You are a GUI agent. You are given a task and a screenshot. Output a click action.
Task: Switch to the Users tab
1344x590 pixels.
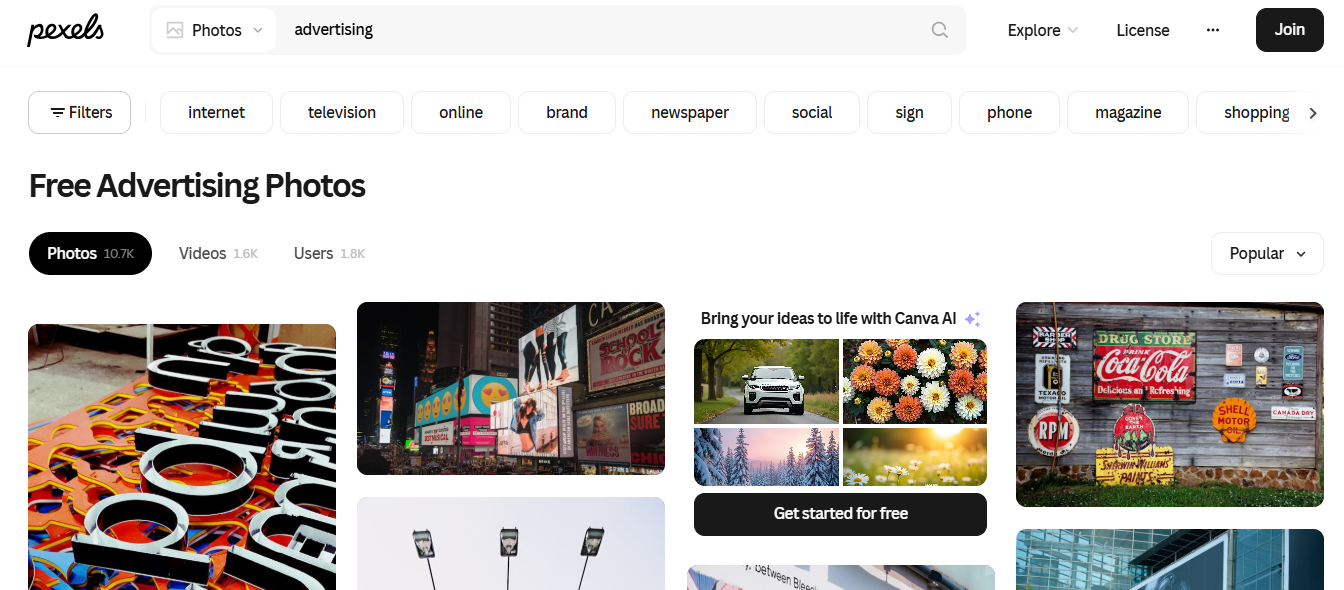pyautogui.click(x=313, y=253)
